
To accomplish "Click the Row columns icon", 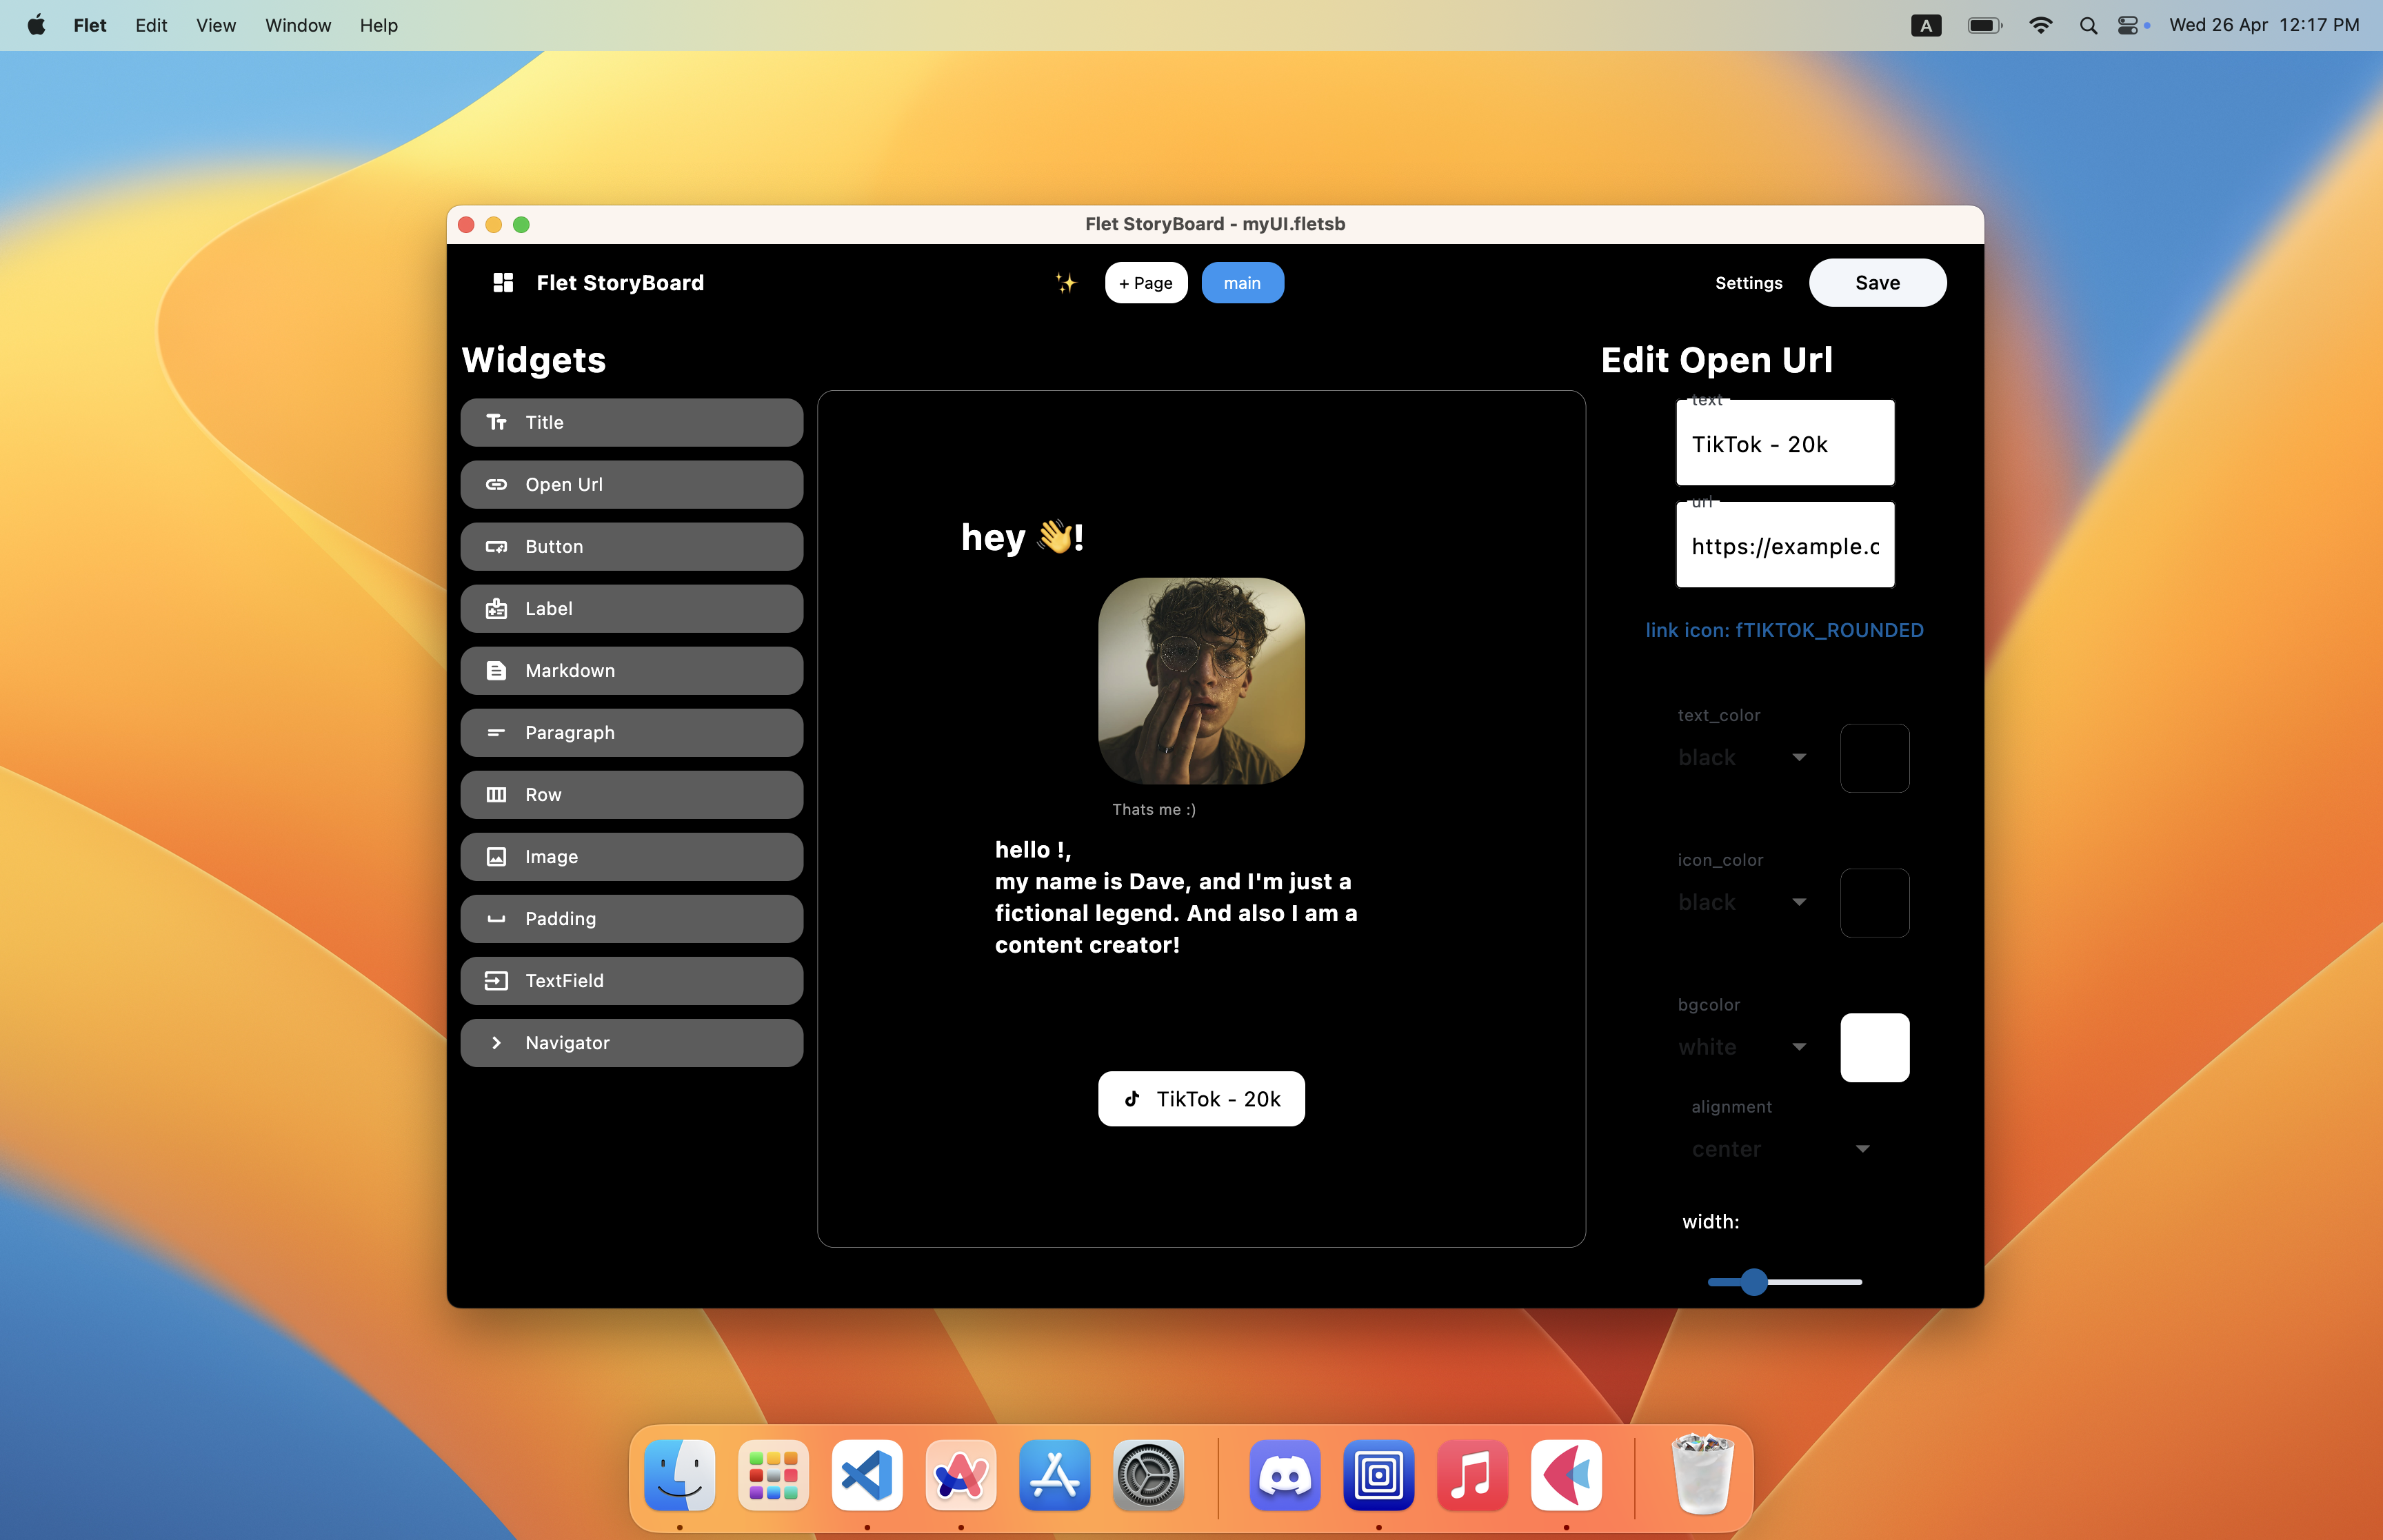I will point(496,794).
